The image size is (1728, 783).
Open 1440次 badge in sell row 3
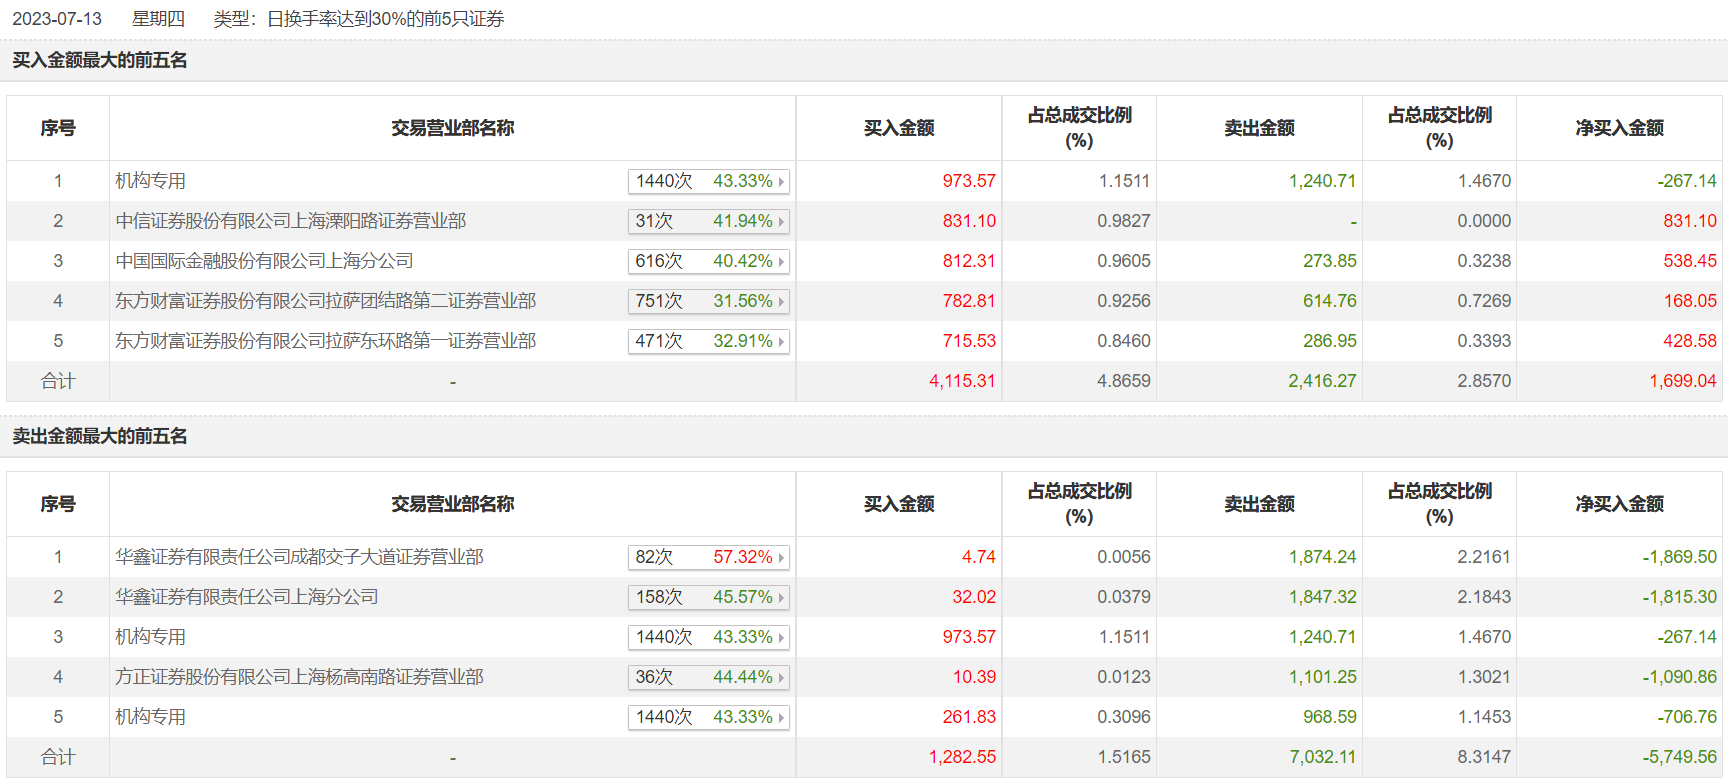[709, 638]
